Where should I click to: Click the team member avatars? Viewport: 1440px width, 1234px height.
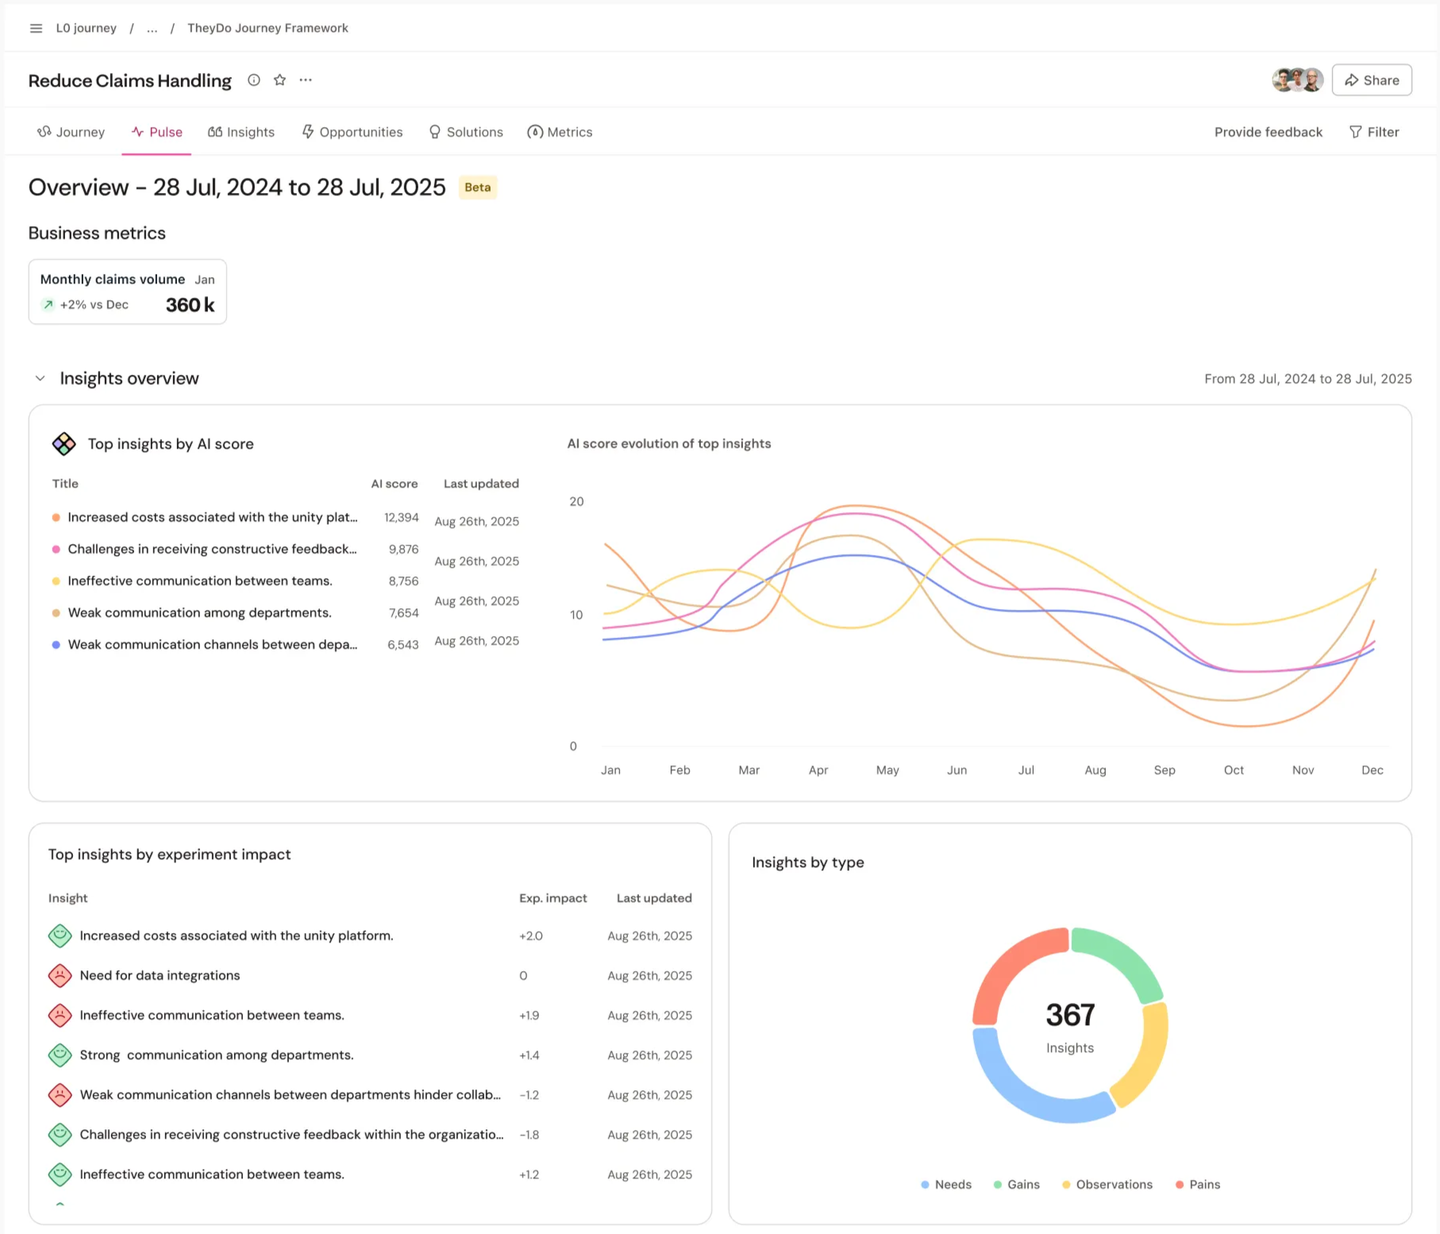click(x=1297, y=80)
